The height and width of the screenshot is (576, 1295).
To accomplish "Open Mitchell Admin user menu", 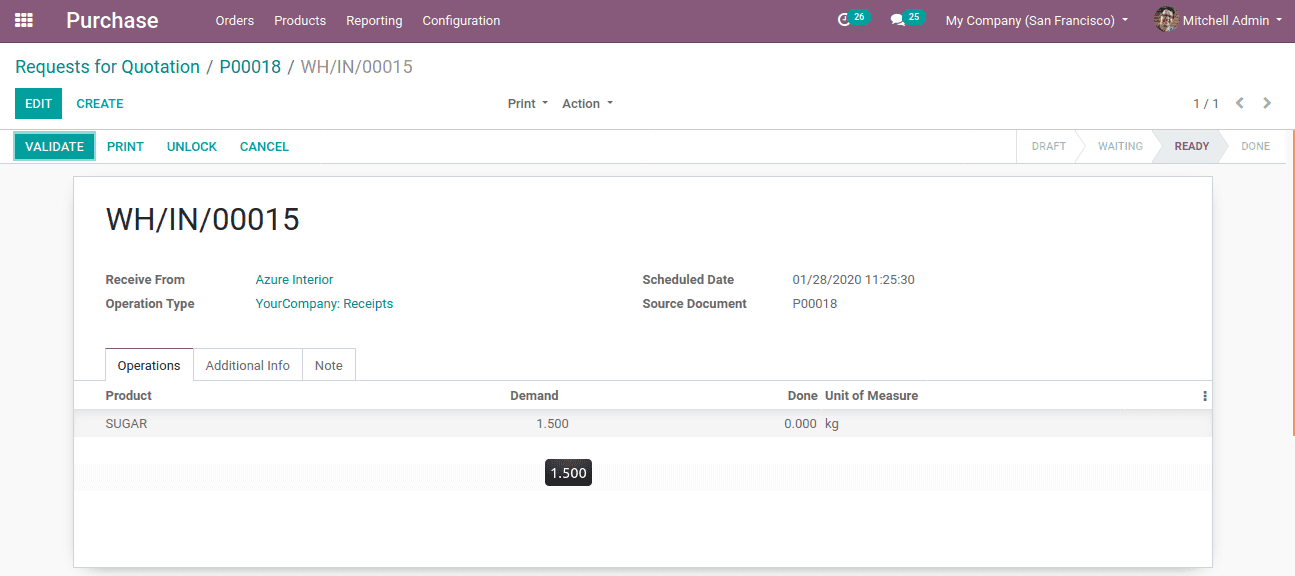I will coord(1218,20).
